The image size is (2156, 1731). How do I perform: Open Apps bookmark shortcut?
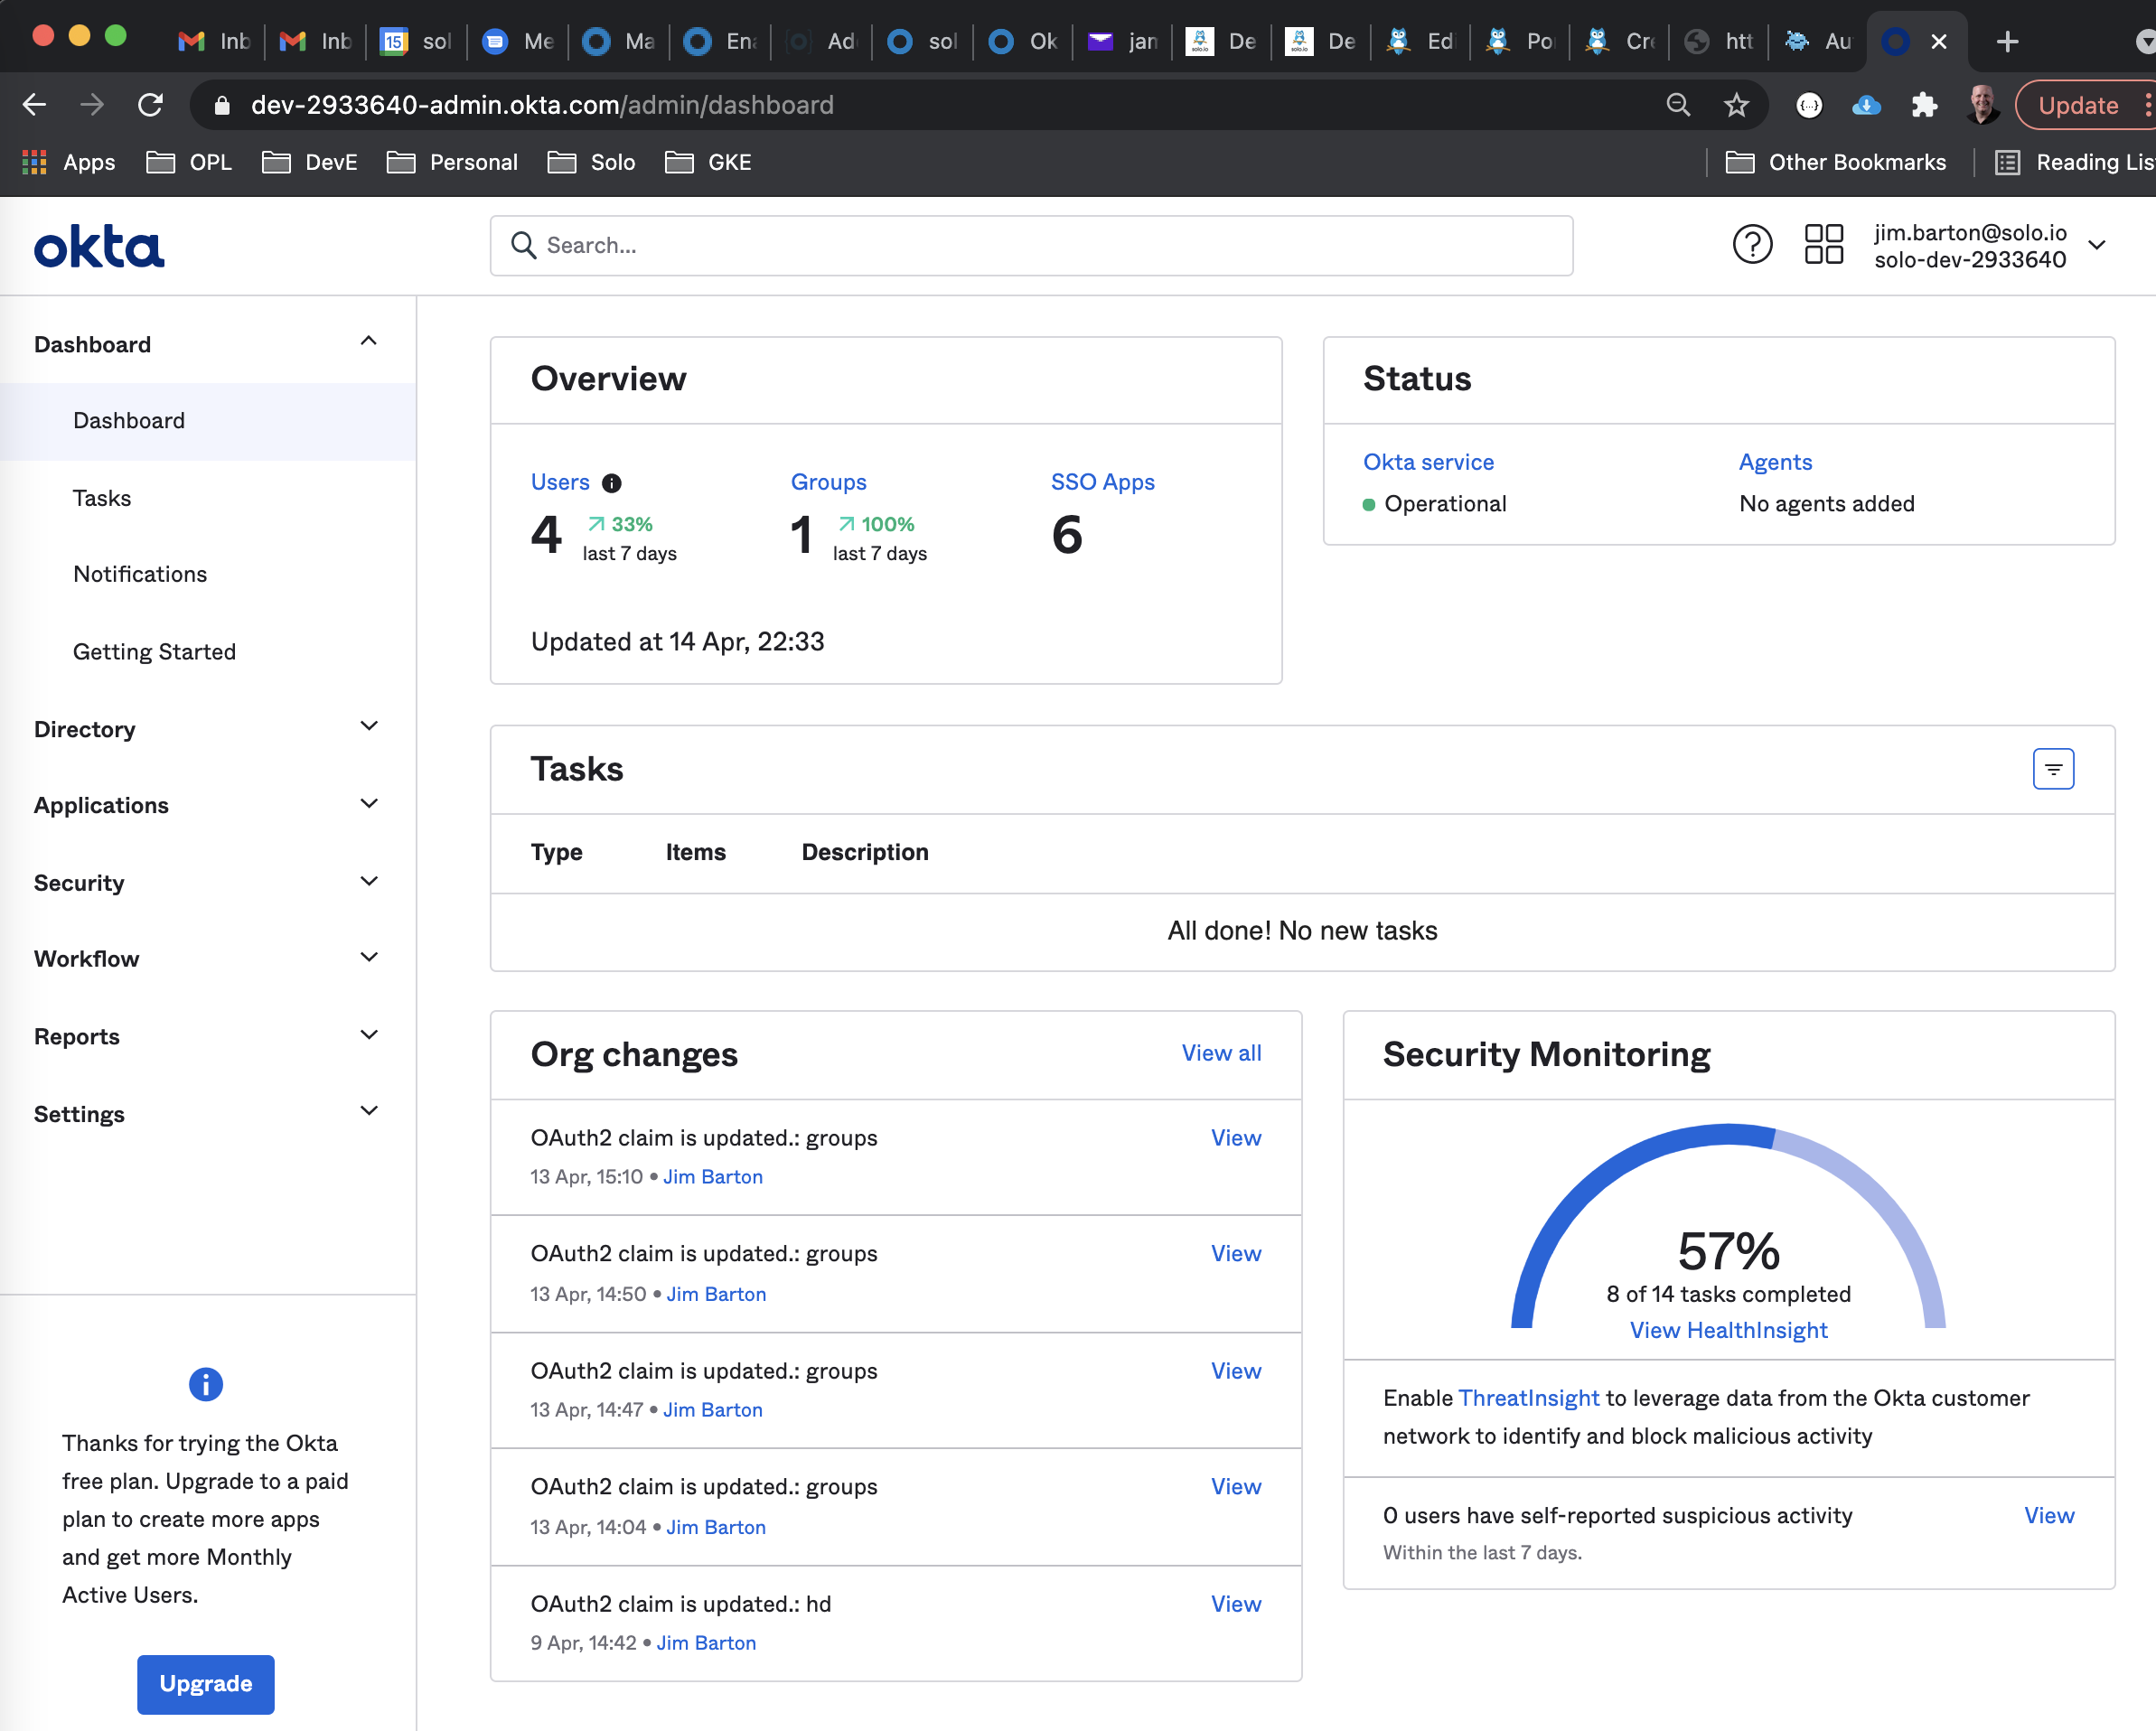(x=69, y=162)
